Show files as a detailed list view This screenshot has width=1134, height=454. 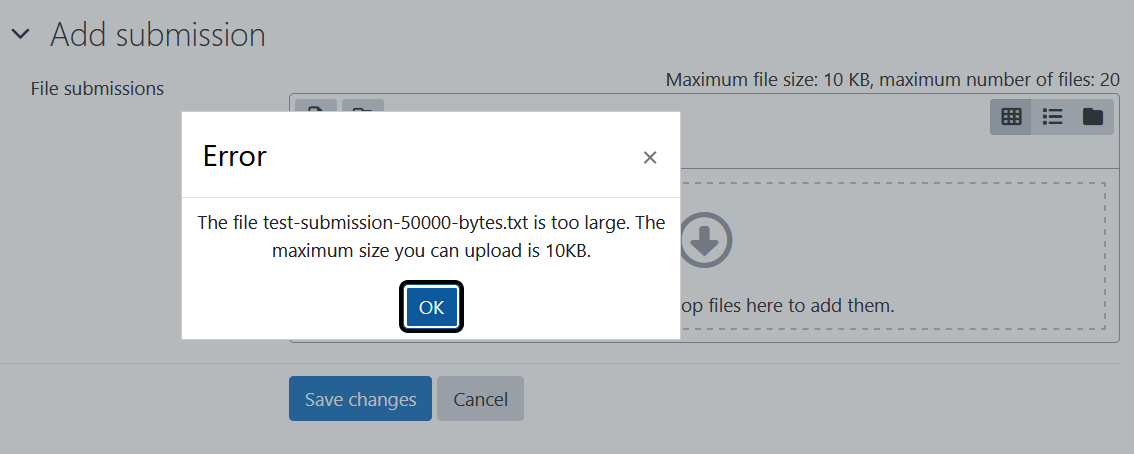pos(1052,116)
